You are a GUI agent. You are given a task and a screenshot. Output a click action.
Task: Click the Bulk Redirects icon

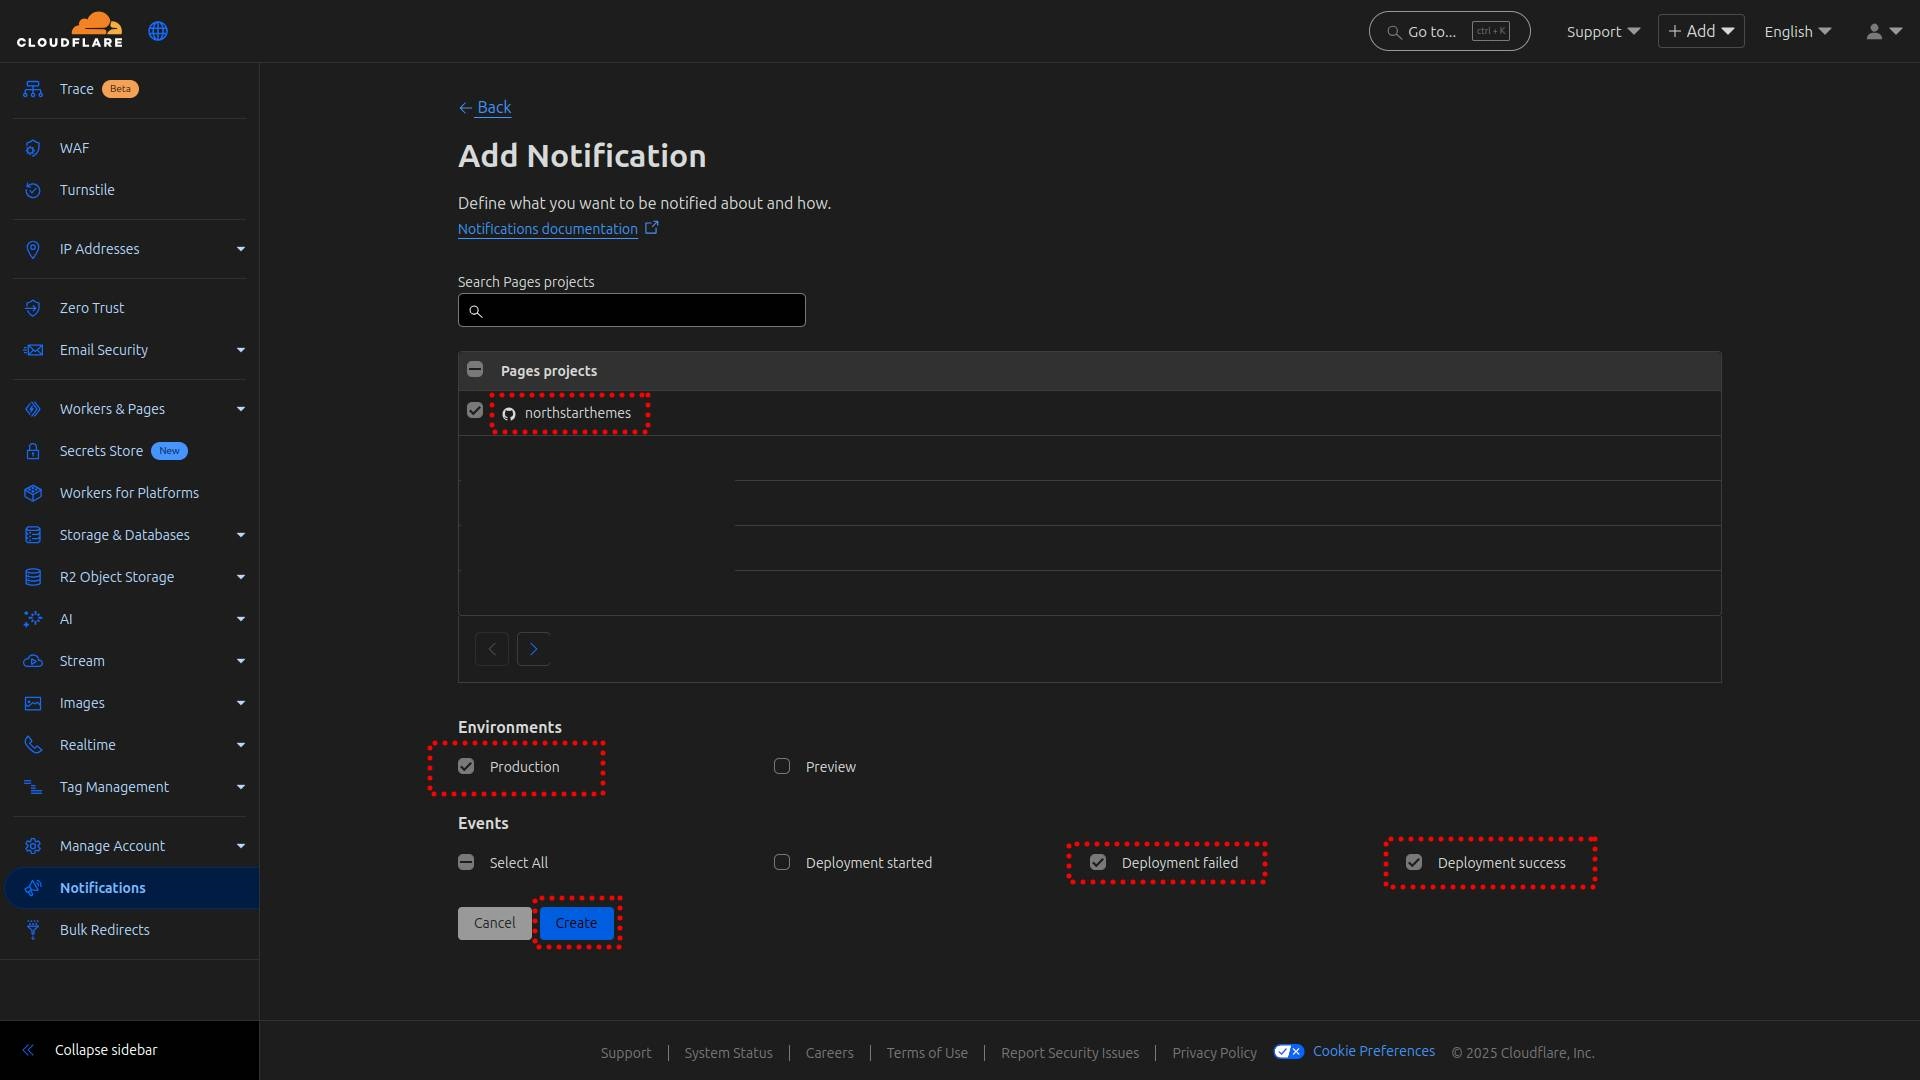(x=33, y=930)
